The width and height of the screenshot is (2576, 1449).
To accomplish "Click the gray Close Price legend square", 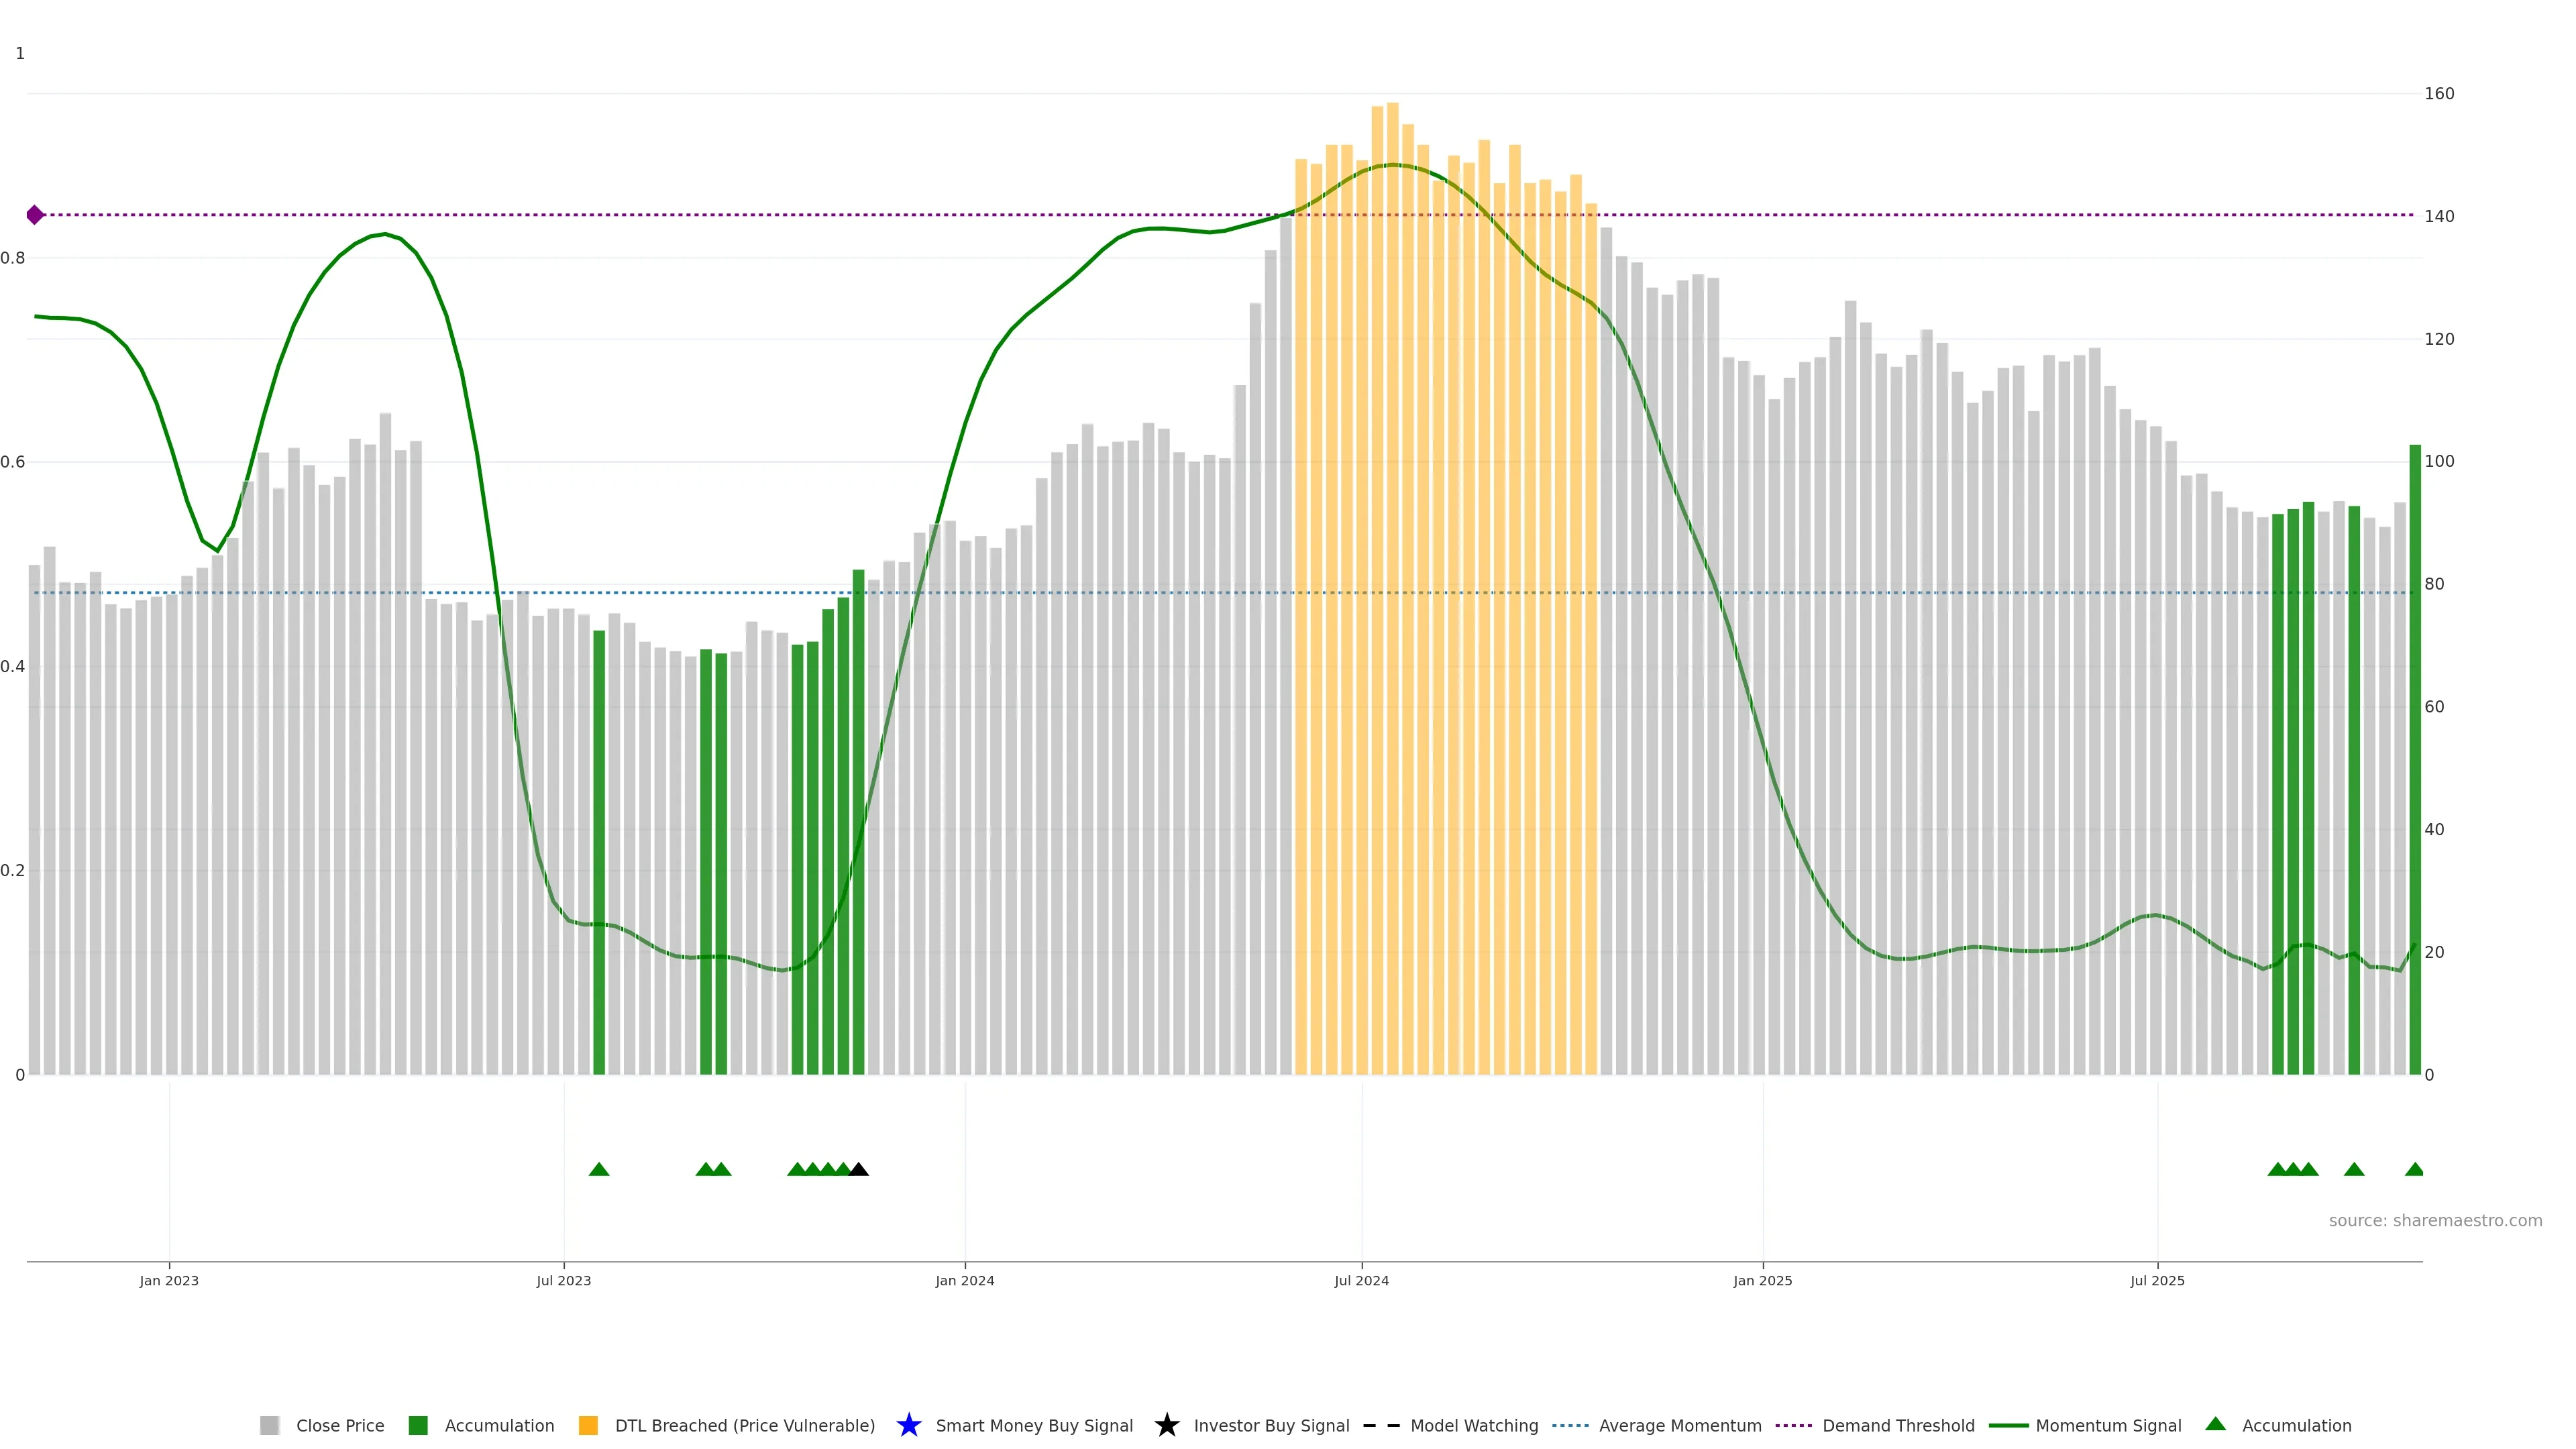I will pos(269,1425).
